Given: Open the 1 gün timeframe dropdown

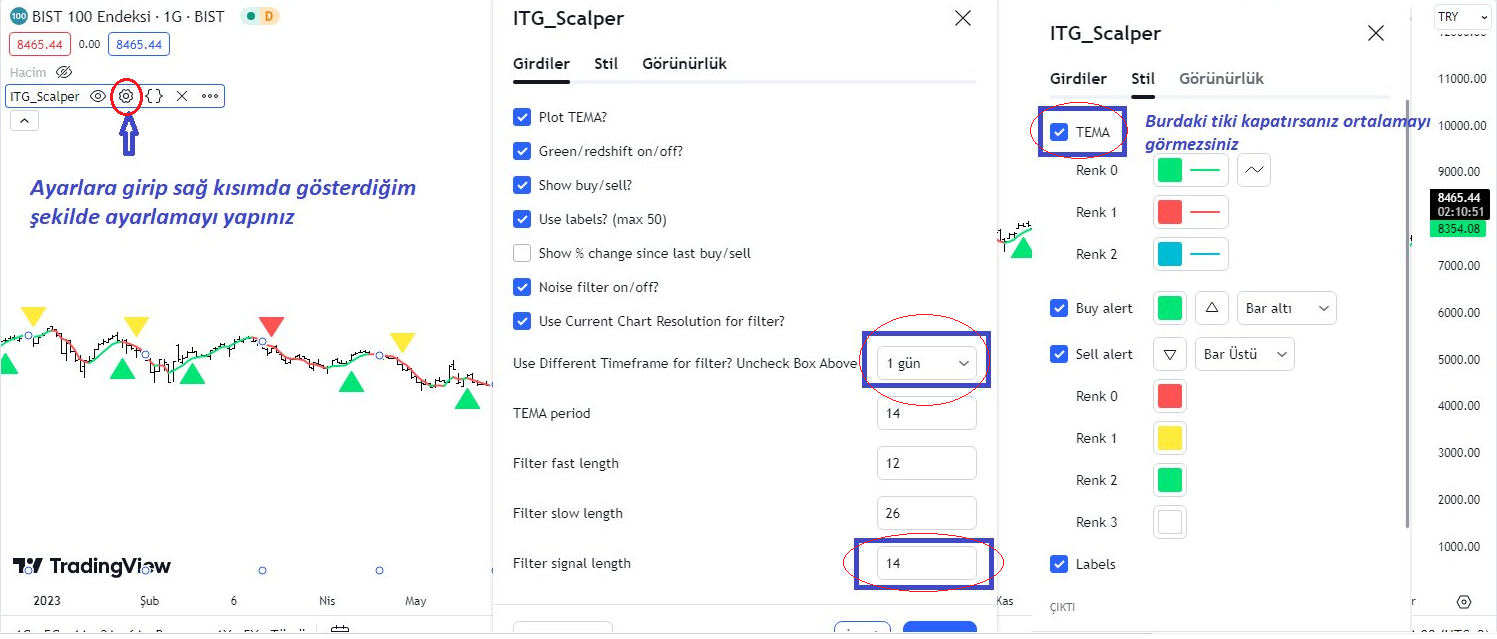Looking at the screenshot, I should coord(927,363).
